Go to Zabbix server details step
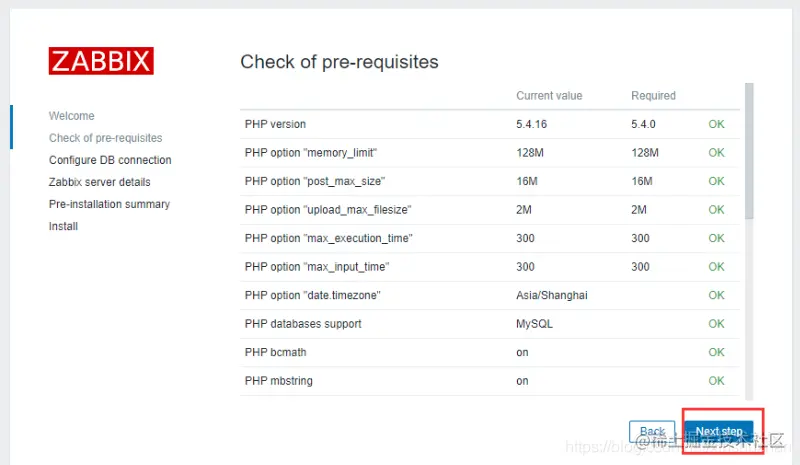800x465 pixels. (100, 182)
